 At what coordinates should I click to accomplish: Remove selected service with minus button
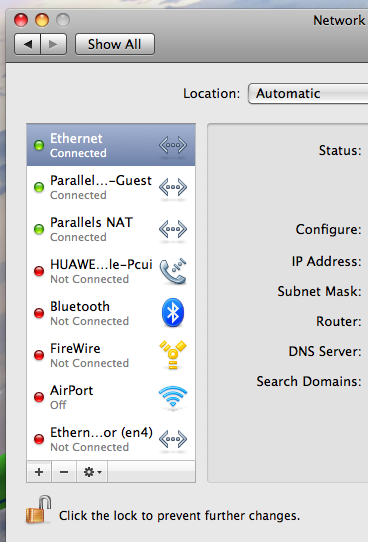click(x=64, y=471)
